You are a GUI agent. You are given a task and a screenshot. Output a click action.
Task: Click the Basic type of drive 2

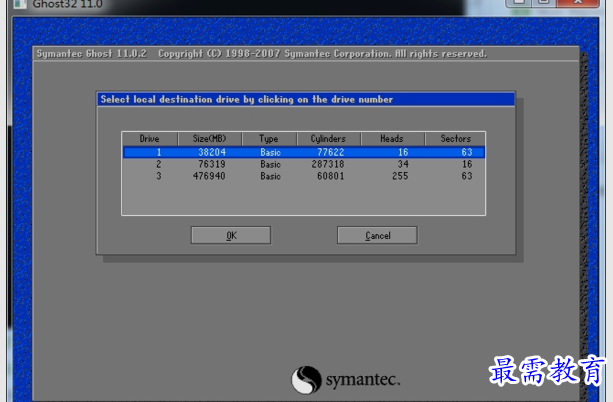[x=271, y=164]
